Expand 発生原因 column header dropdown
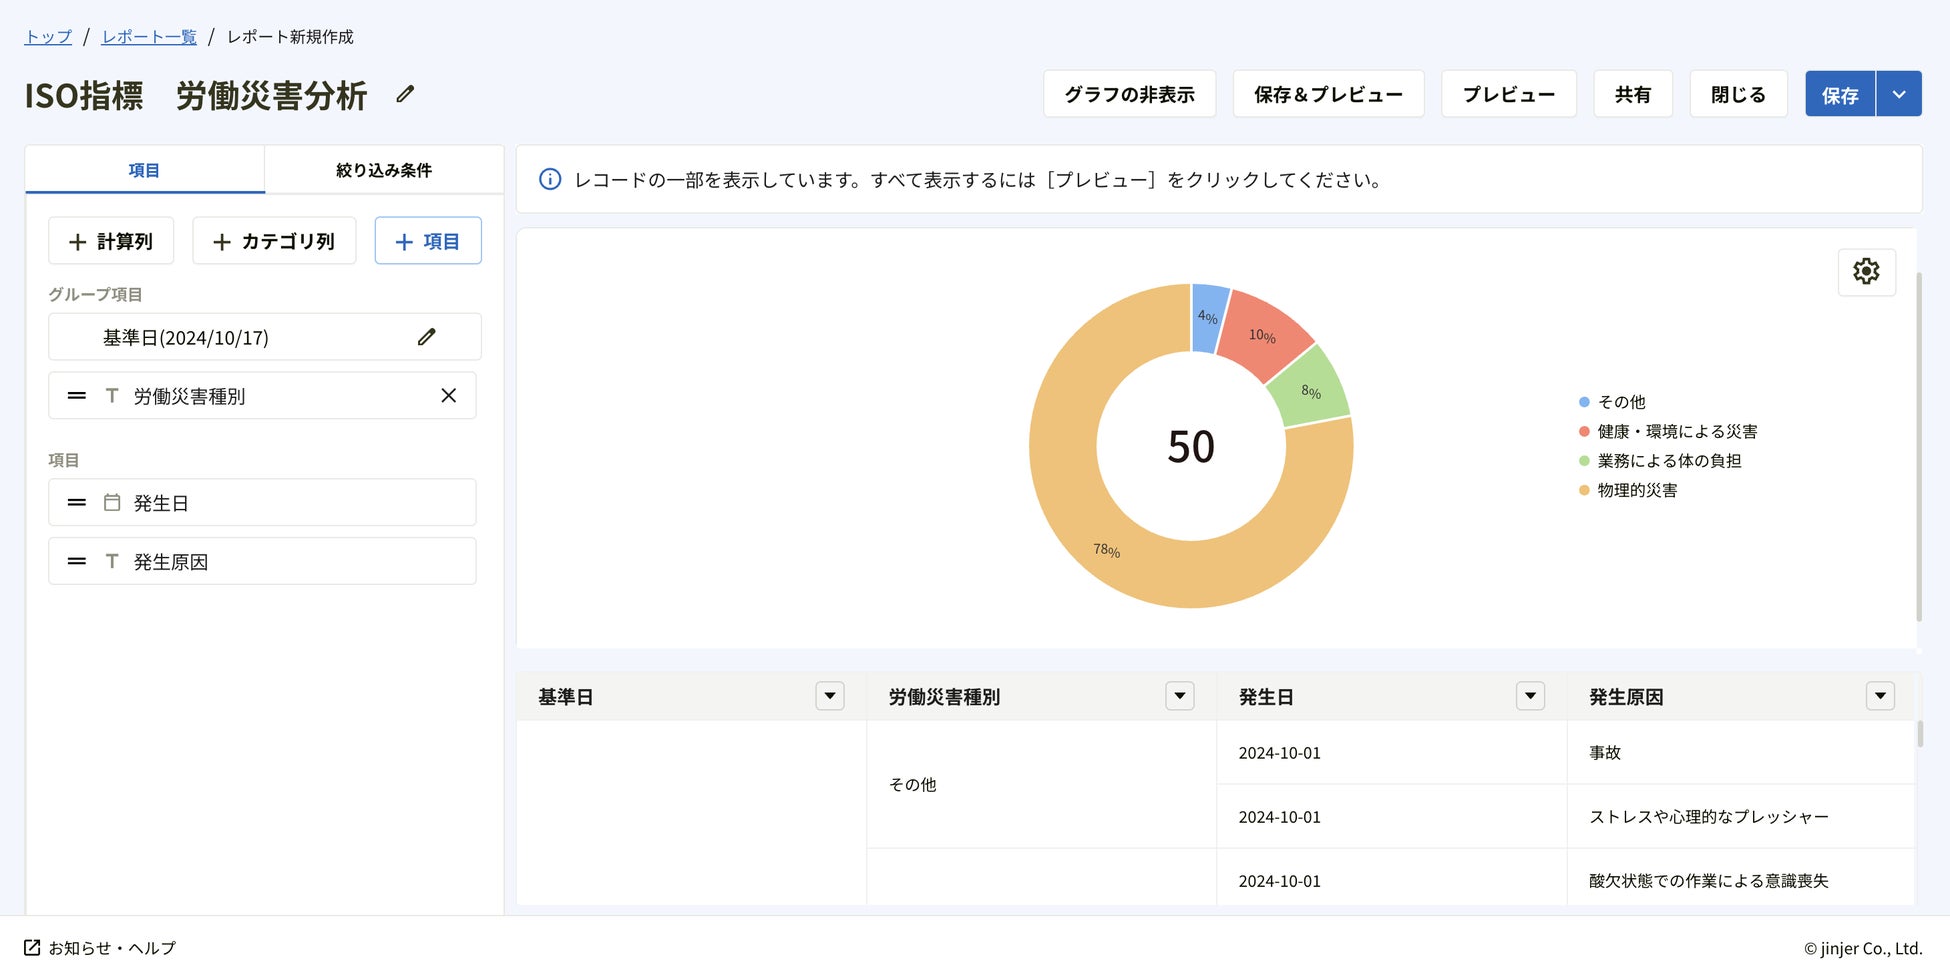 (1880, 696)
